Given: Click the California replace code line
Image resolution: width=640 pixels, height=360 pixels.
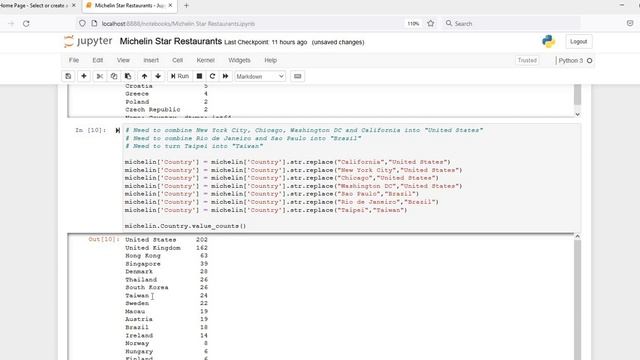Looking at the screenshot, I should (x=288, y=162).
